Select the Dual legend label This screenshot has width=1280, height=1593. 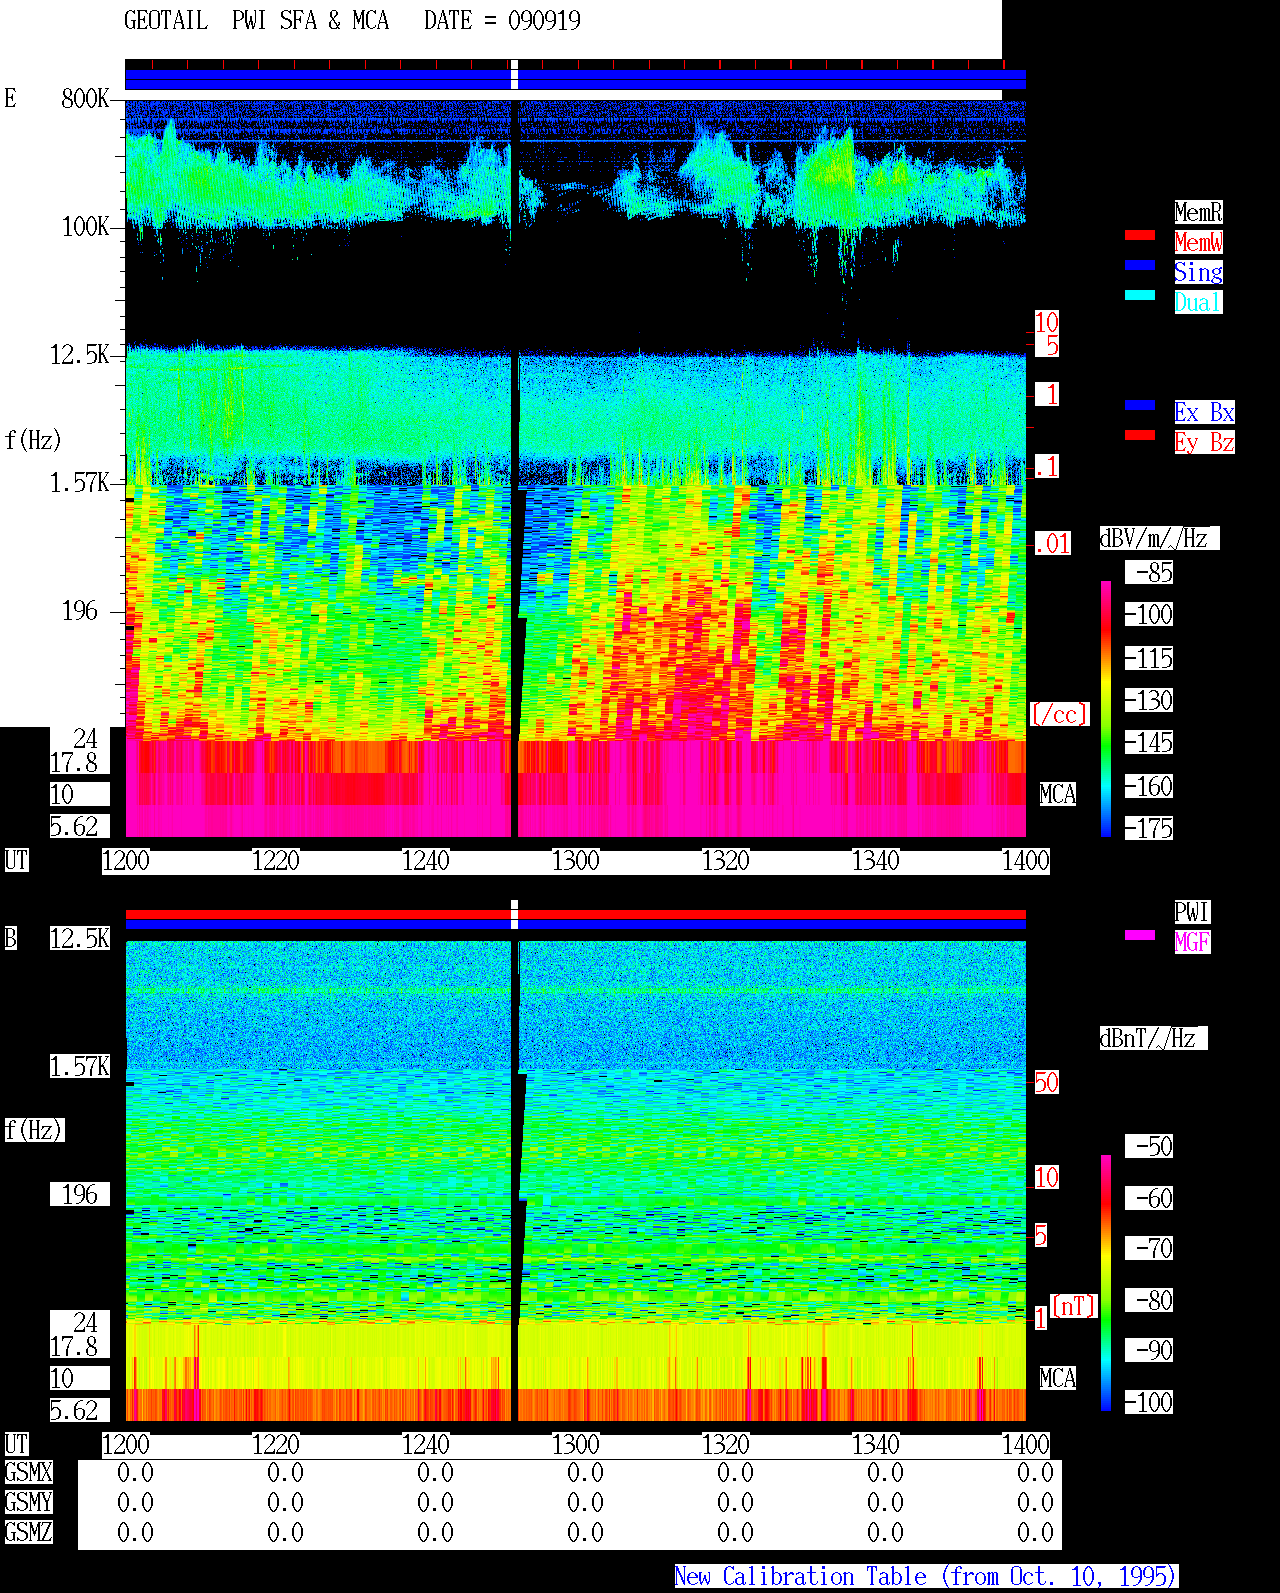1198,302
